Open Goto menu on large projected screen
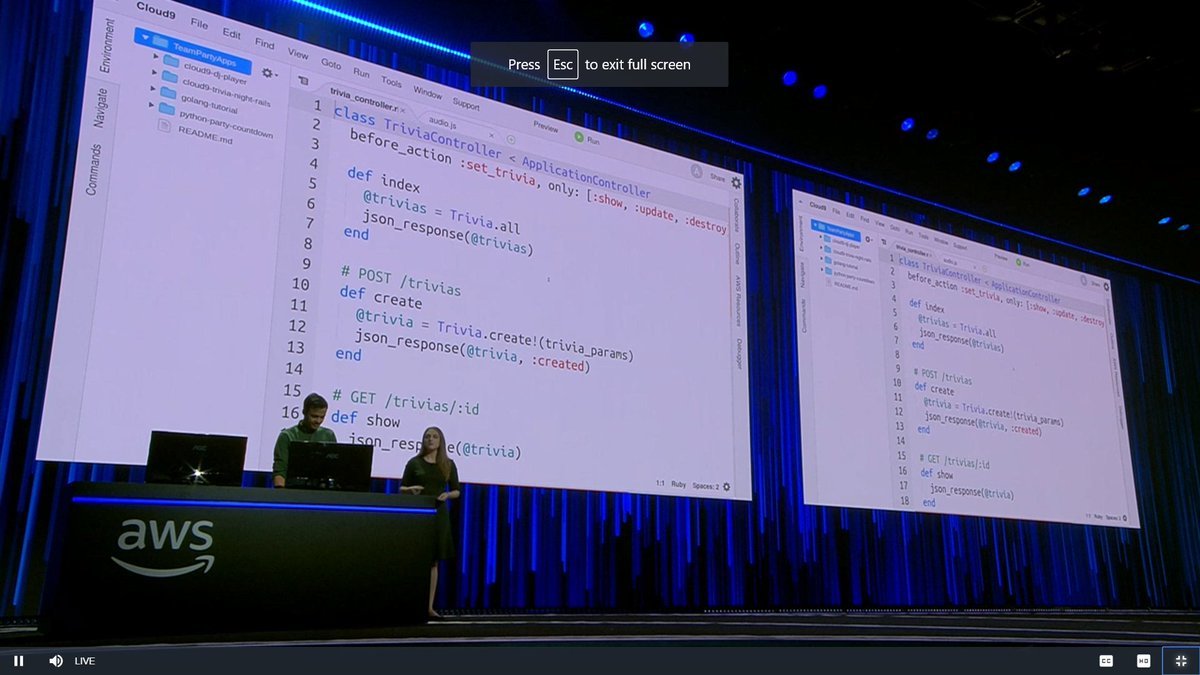 [x=331, y=63]
